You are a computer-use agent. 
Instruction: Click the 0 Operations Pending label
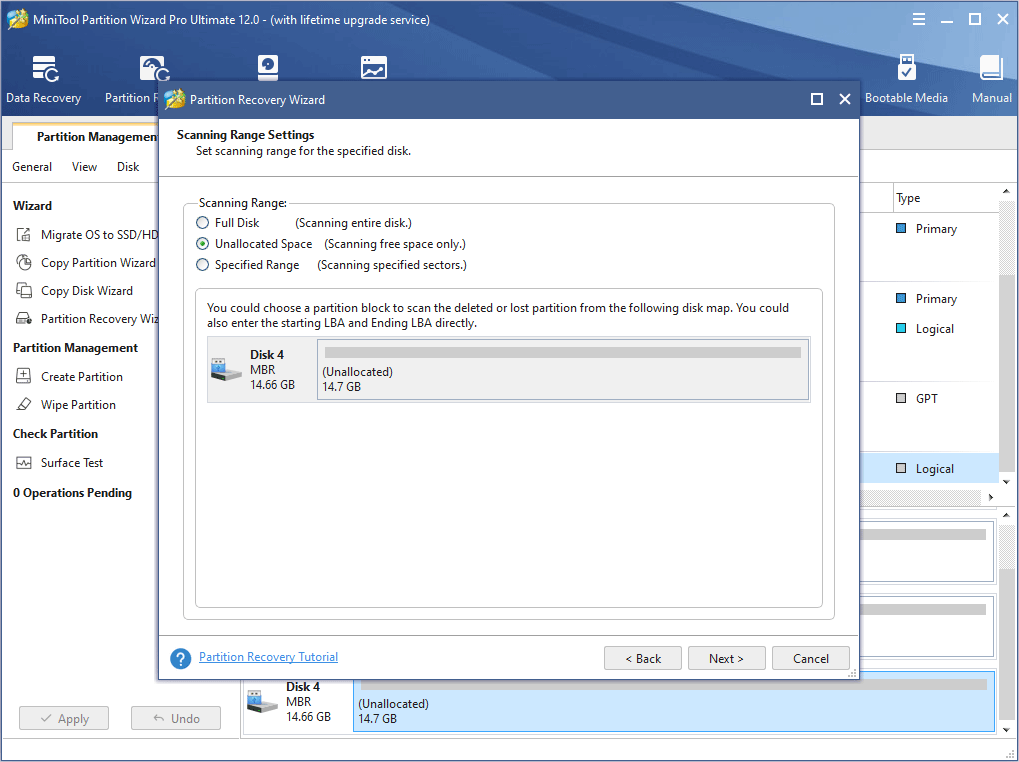coord(72,493)
